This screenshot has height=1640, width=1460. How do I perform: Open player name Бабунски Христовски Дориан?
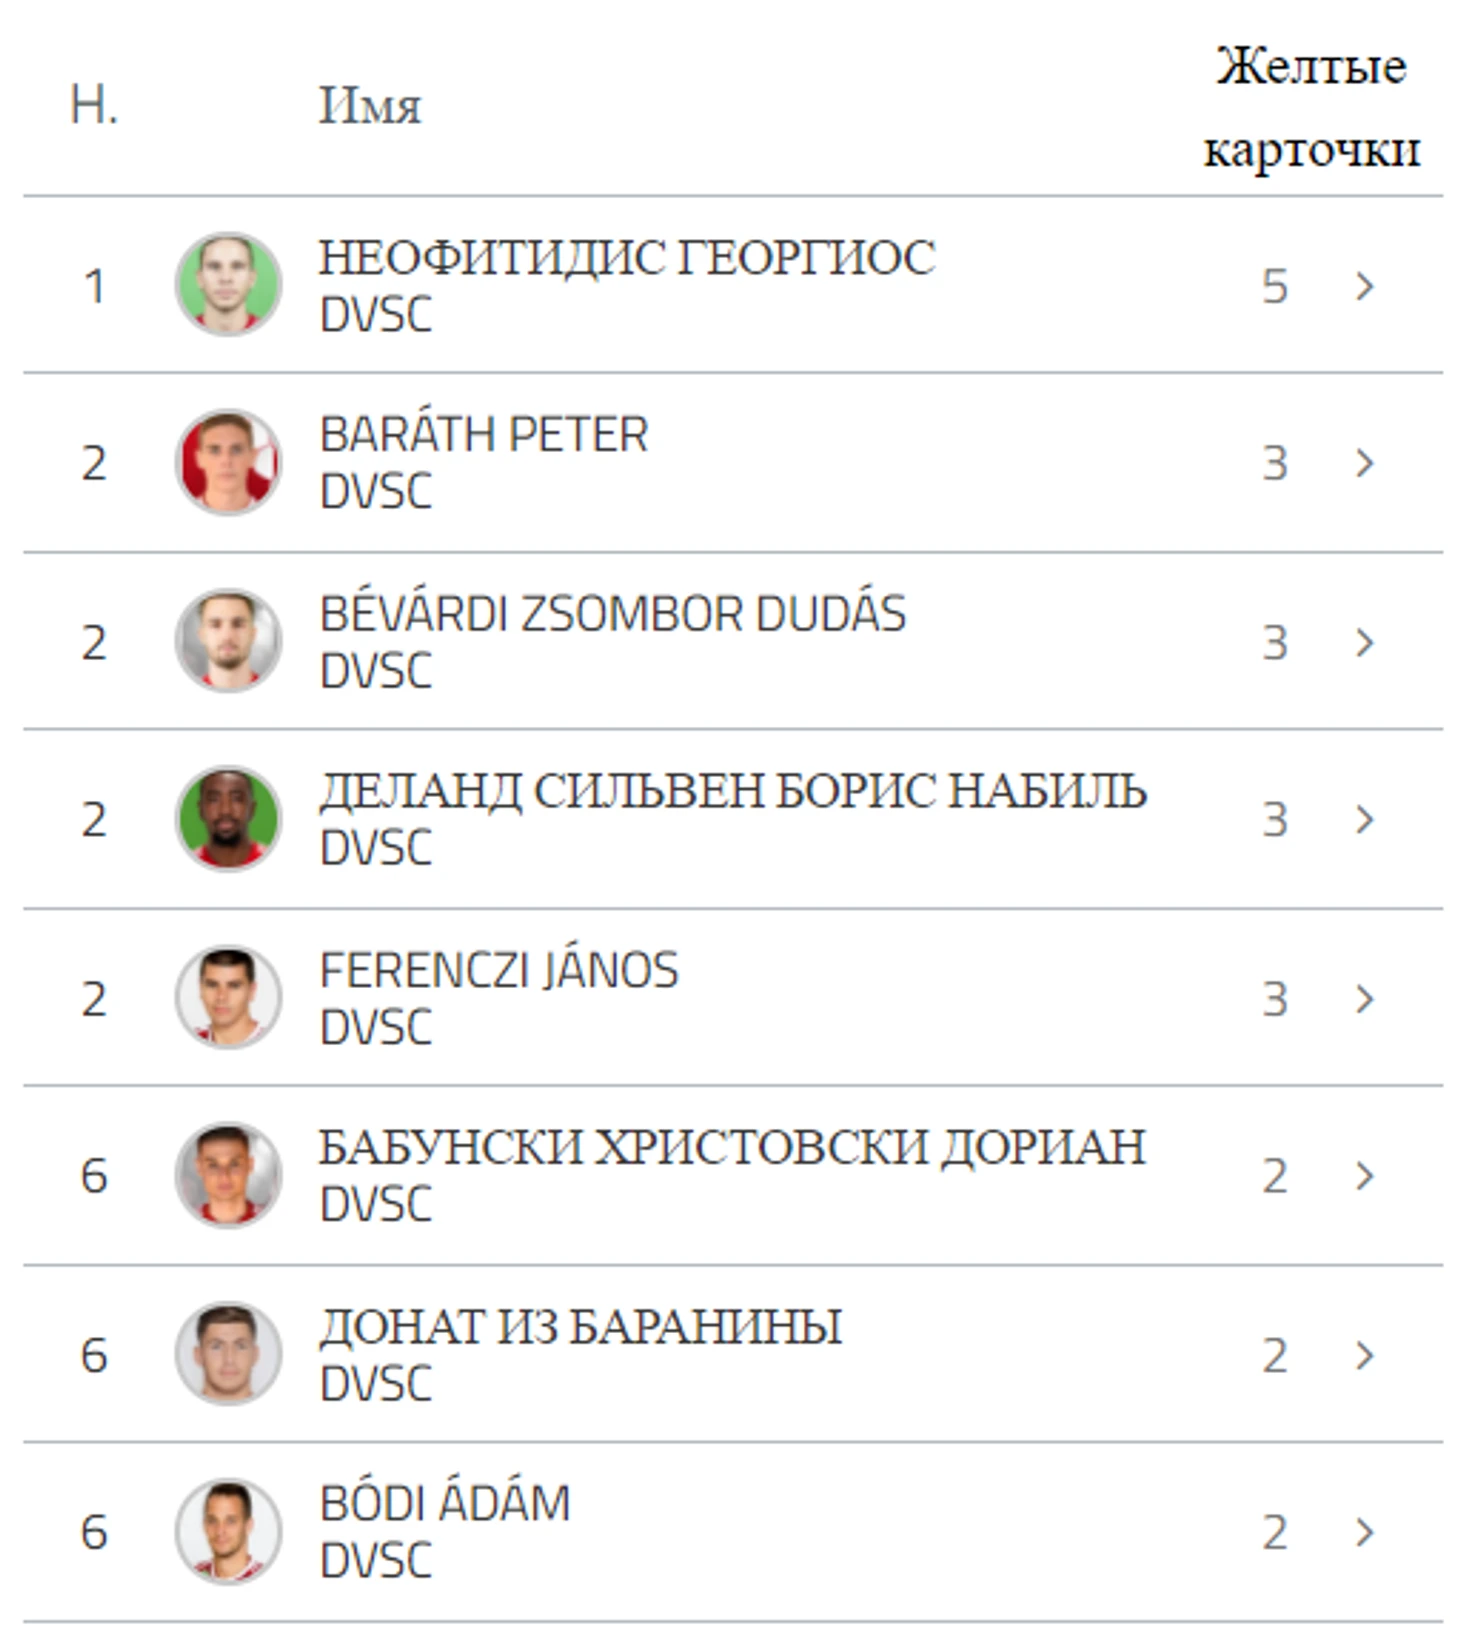[x=731, y=1147]
